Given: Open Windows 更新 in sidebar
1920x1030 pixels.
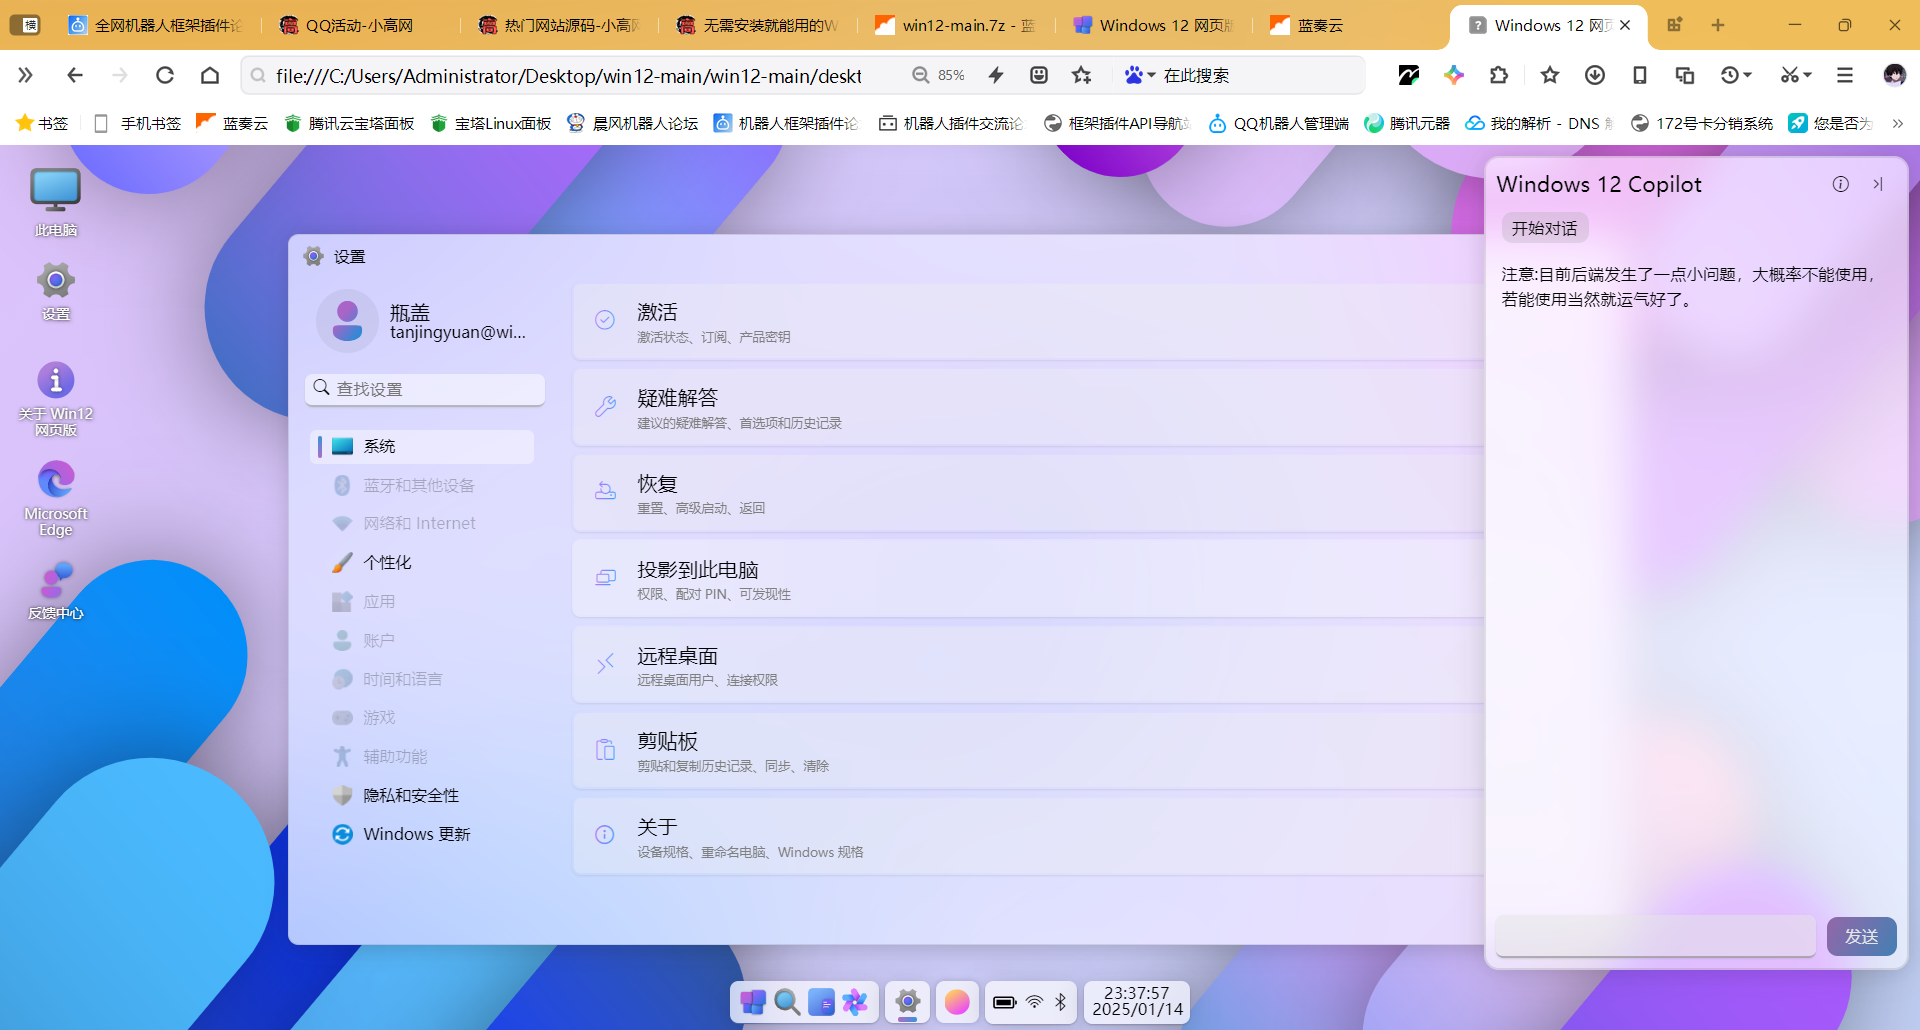Looking at the screenshot, I should click(x=422, y=834).
